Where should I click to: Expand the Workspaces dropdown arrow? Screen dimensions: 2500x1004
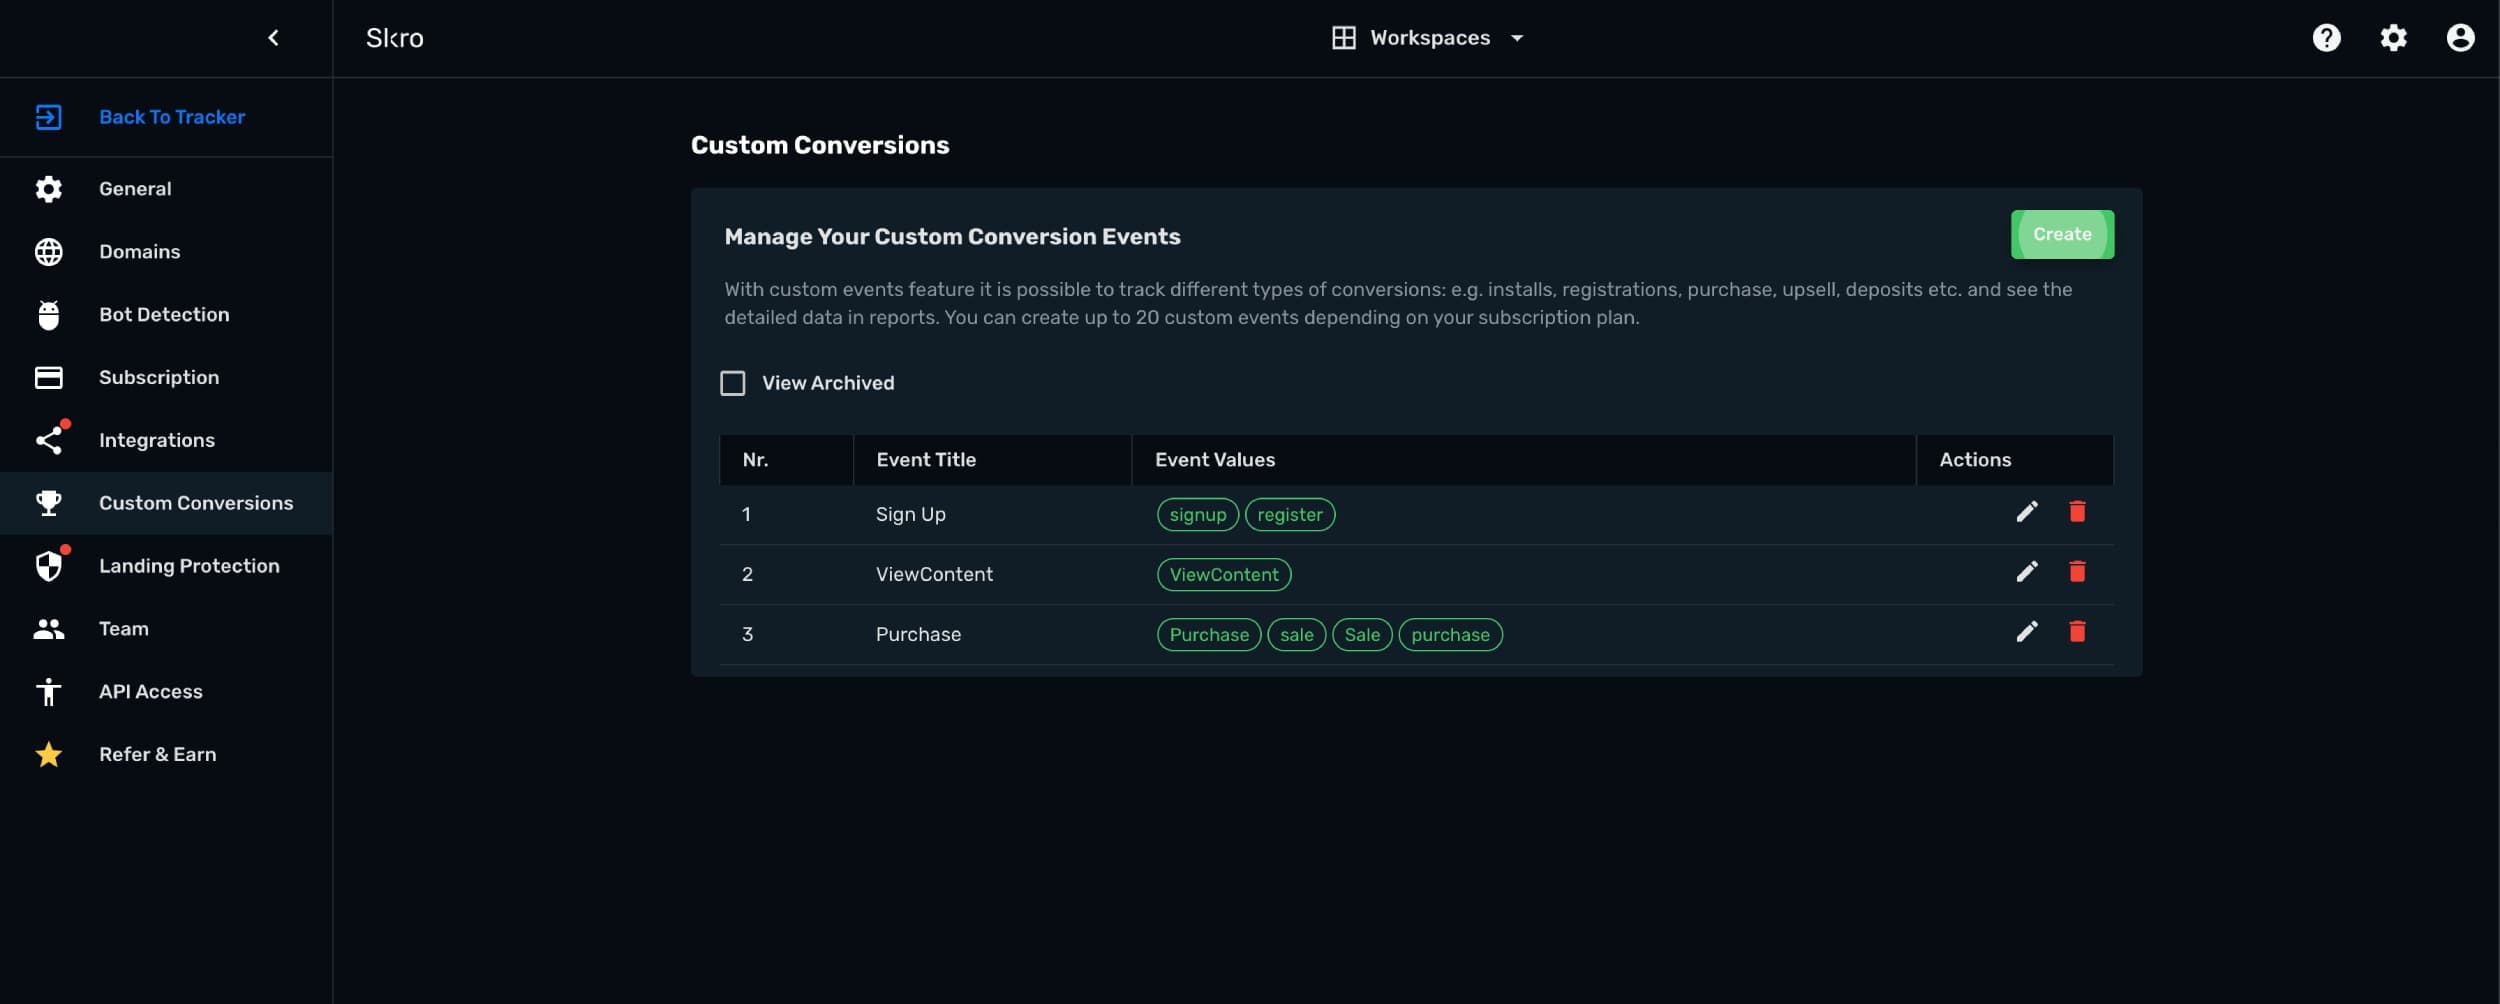pos(1516,38)
